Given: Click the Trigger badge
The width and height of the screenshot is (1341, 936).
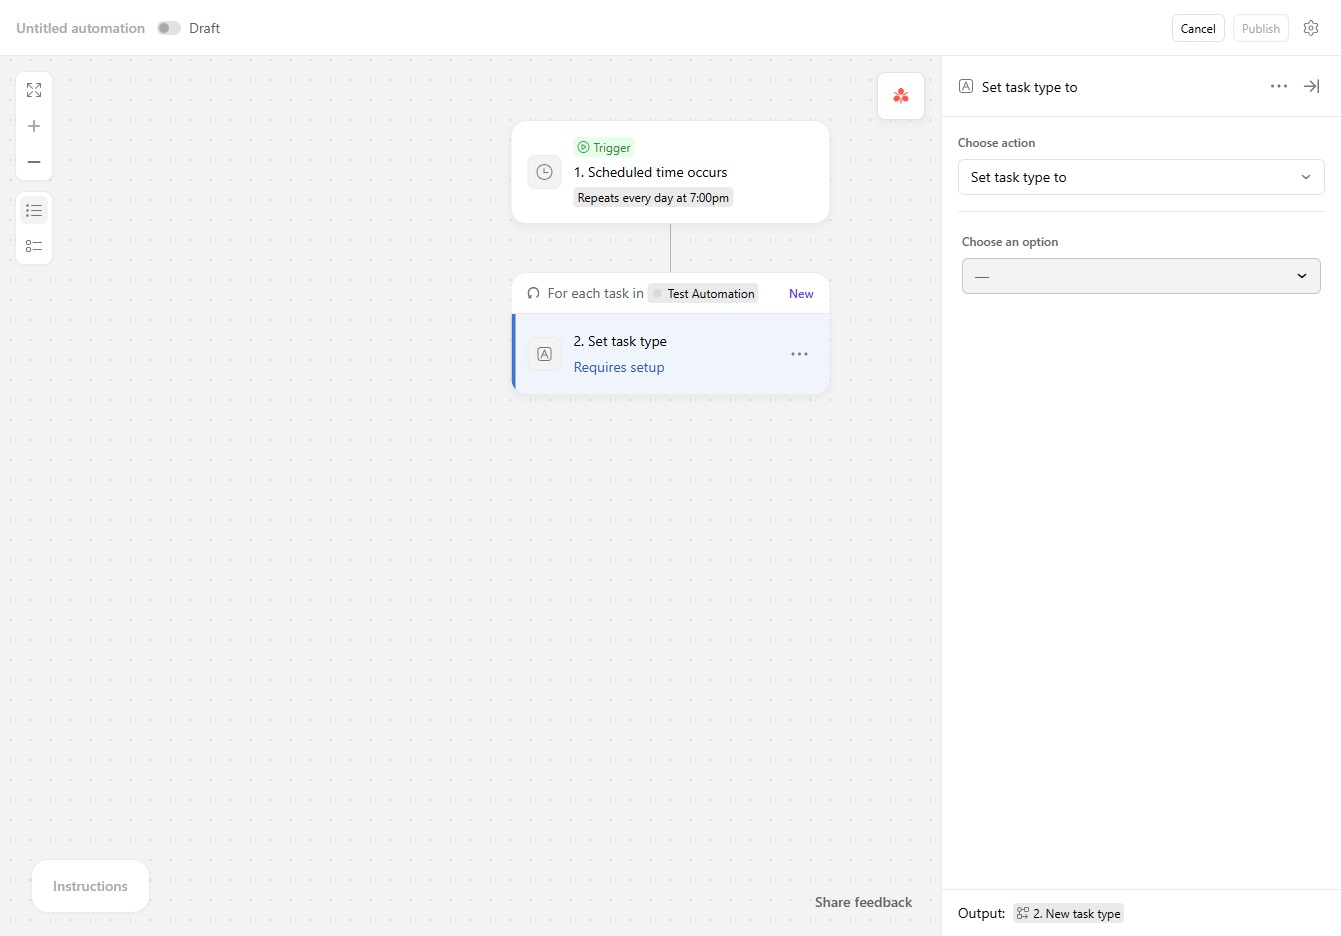Looking at the screenshot, I should pos(604,147).
